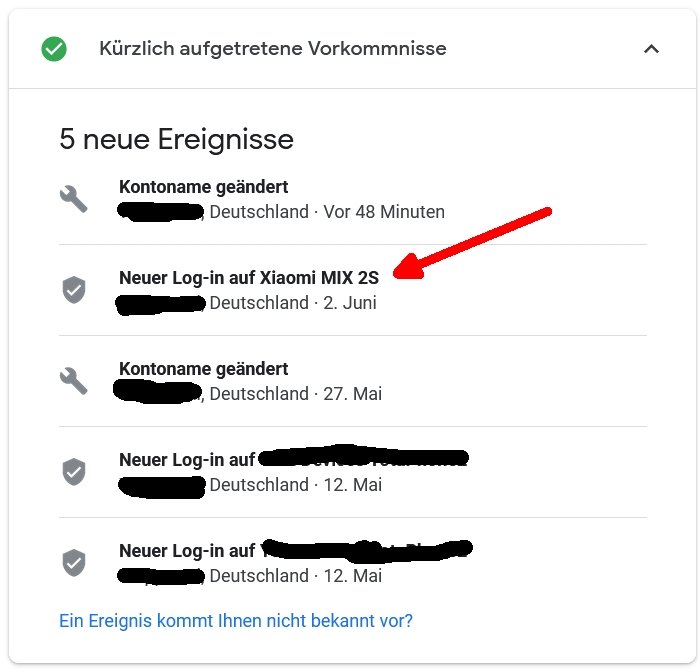The height and width of the screenshot is (672, 700).
Task: Open the last redacted 'Neuer Log-in auf' event
Action: point(353,563)
